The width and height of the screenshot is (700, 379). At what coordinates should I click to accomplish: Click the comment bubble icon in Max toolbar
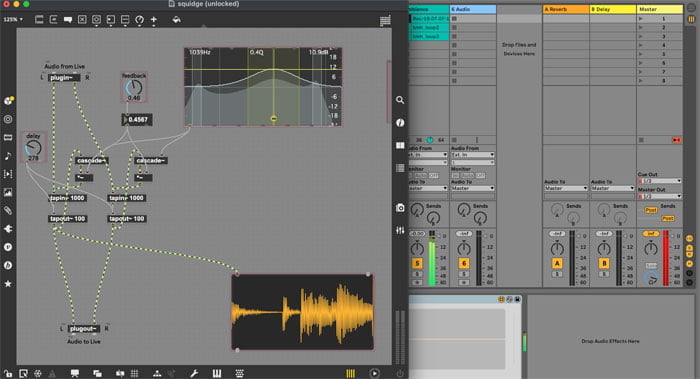pos(68,20)
